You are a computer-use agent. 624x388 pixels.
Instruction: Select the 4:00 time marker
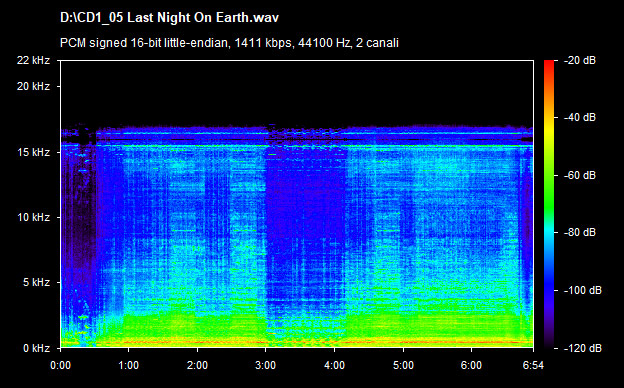334,365
